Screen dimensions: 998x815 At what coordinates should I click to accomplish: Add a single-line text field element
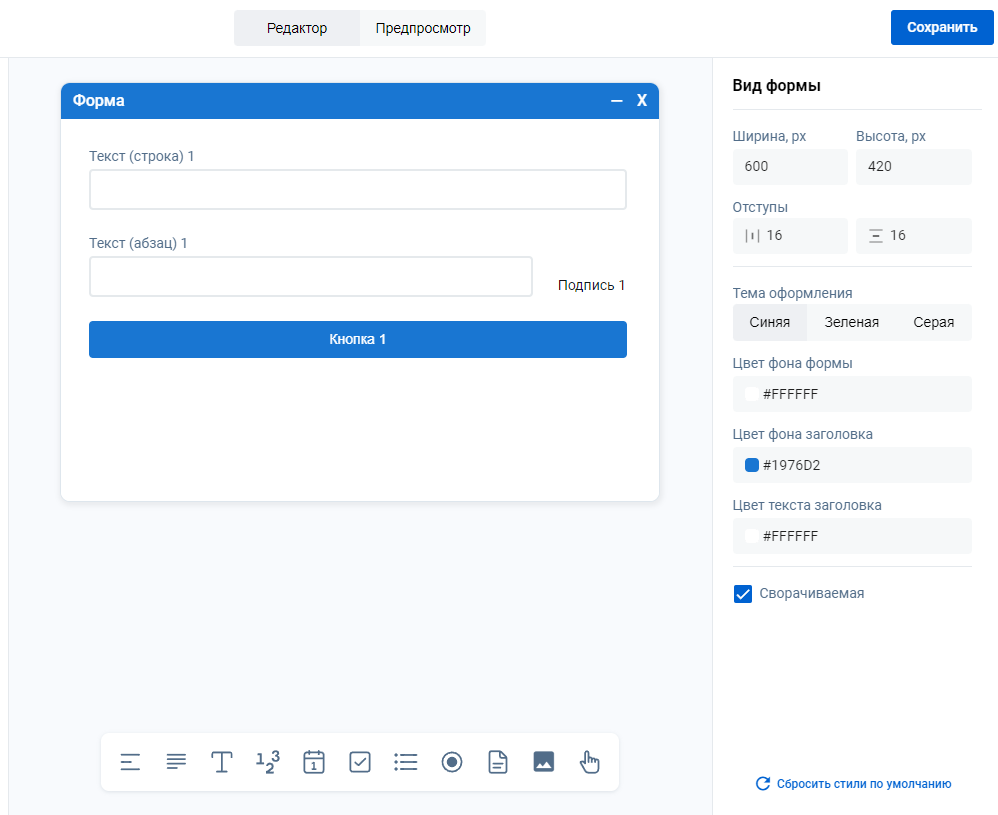click(x=130, y=762)
